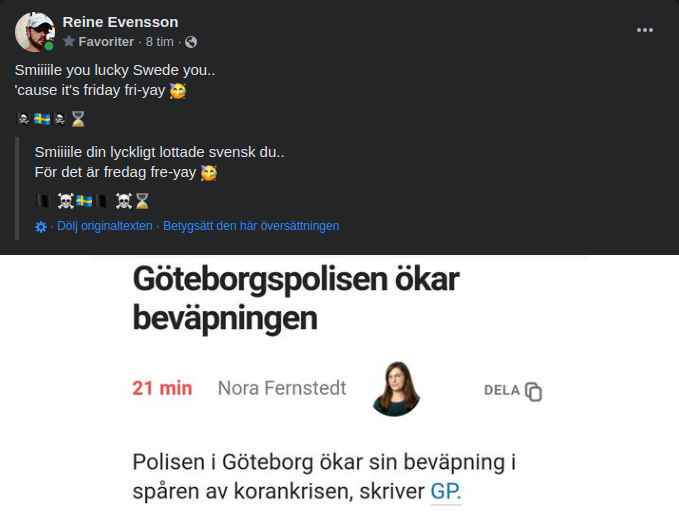Open Reine Evensson's profile picture
This screenshot has height=519, width=679.
33,32
